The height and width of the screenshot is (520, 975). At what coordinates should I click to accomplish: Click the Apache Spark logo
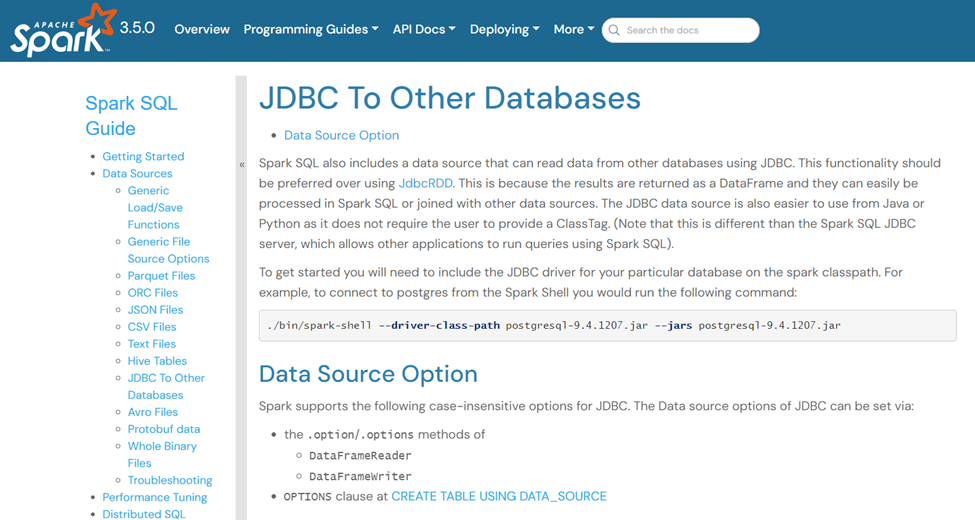(x=62, y=30)
